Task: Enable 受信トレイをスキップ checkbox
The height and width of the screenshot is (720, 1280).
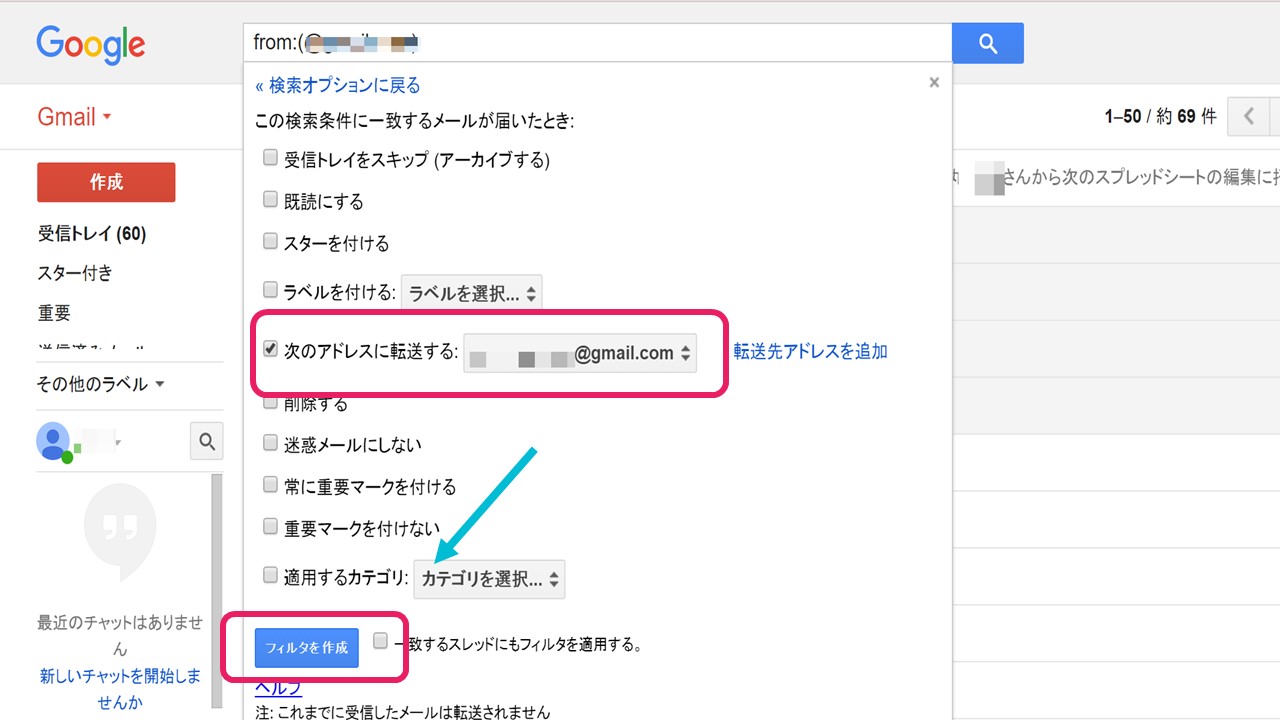Action: [270, 158]
